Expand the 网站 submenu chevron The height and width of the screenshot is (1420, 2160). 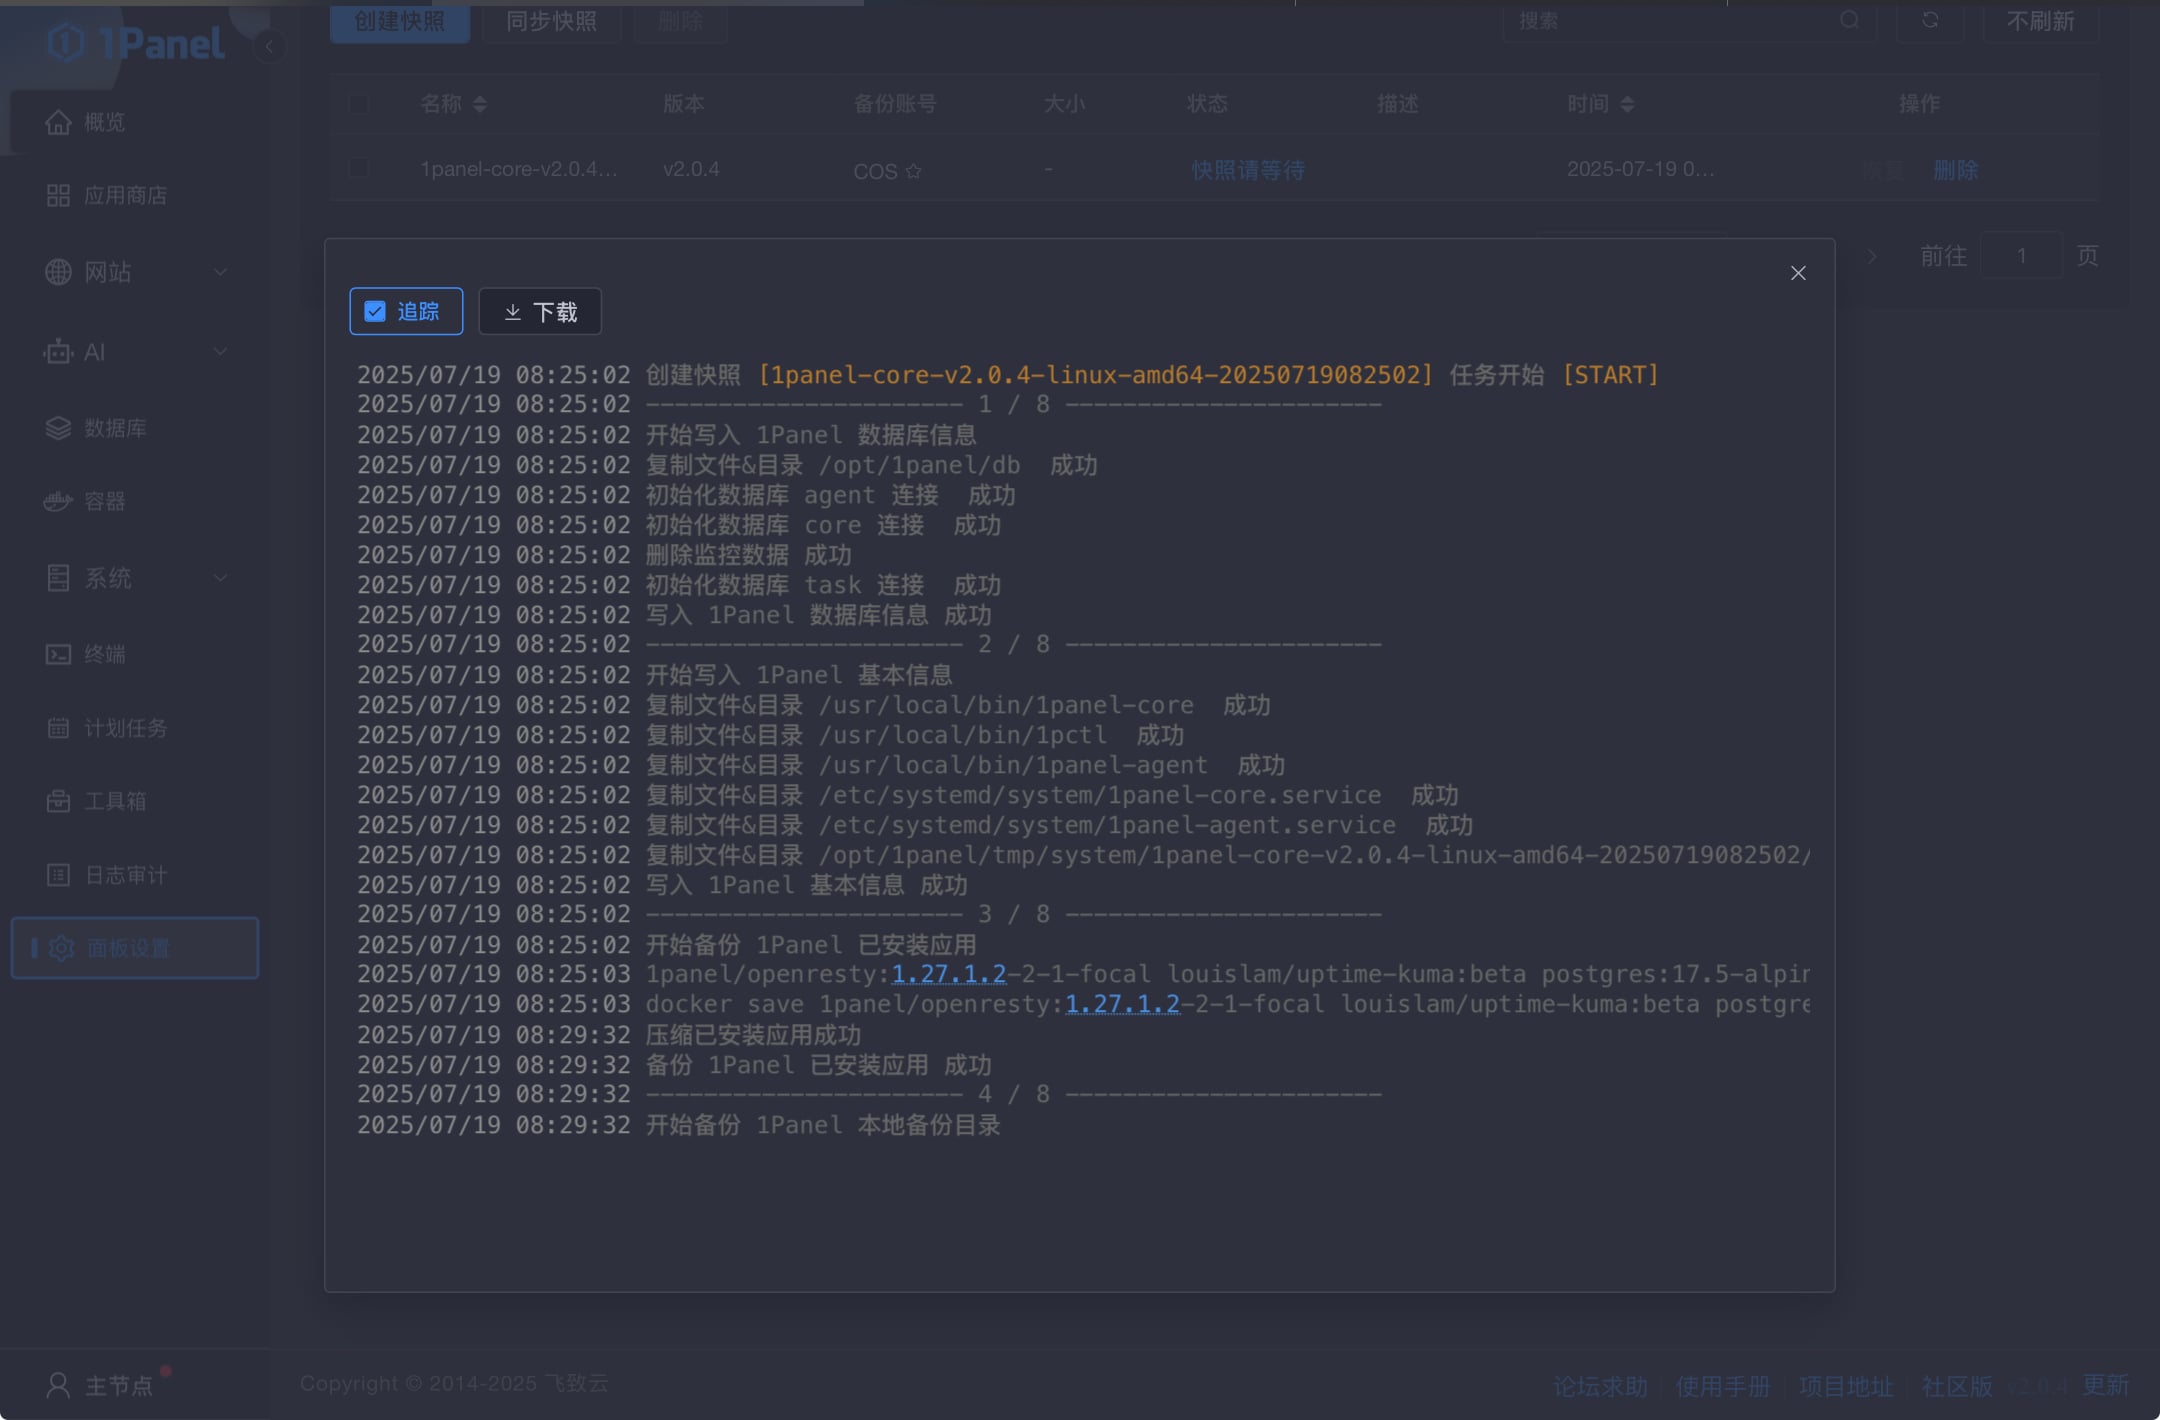point(220,272)
